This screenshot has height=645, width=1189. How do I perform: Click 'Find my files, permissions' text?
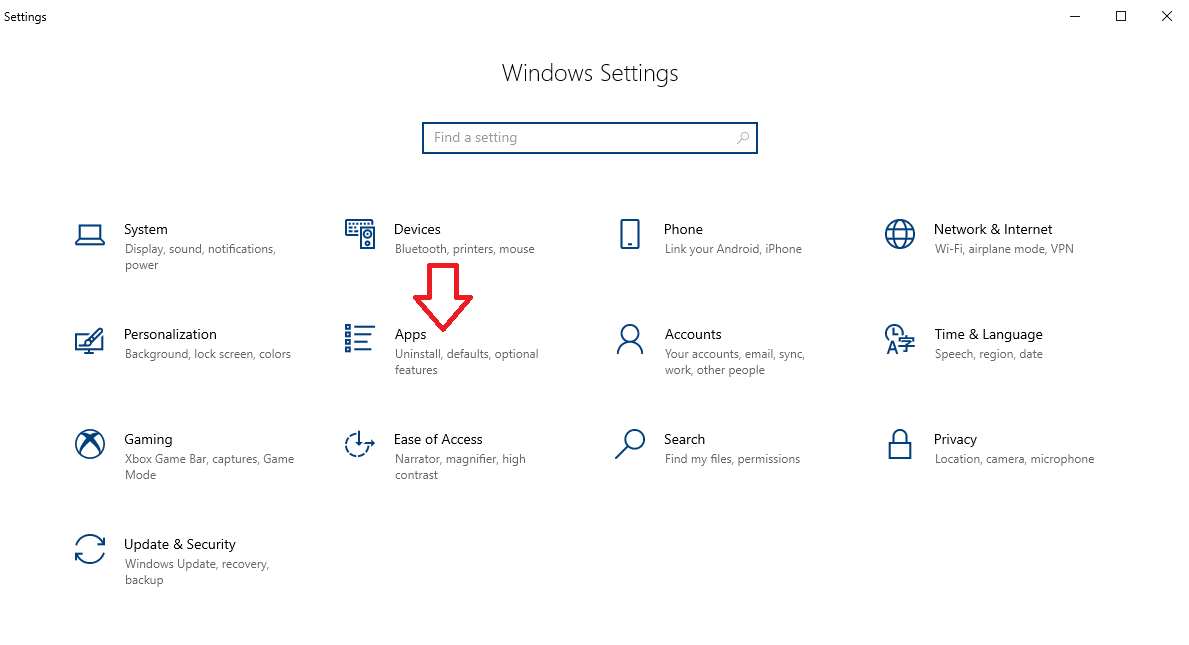click(x=732, y=459)
